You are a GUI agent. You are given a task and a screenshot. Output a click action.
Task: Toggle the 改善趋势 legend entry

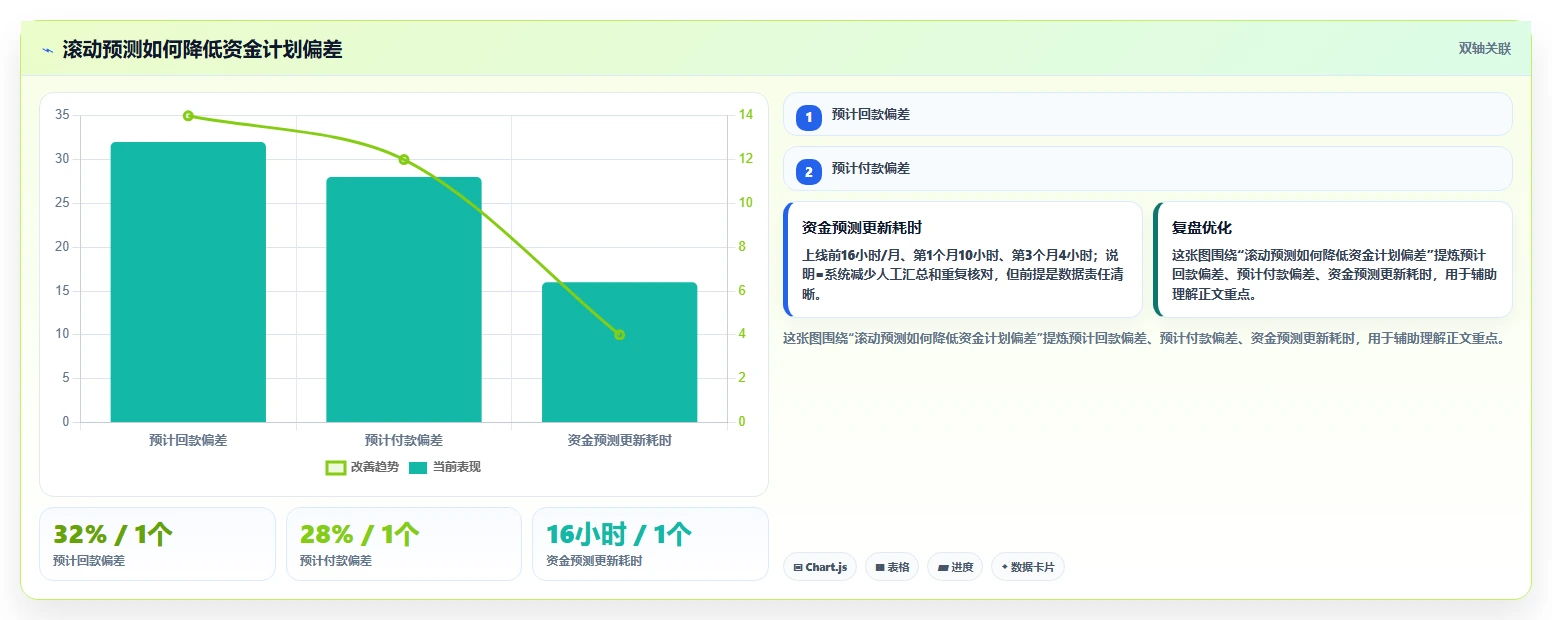tap(362, 467)
